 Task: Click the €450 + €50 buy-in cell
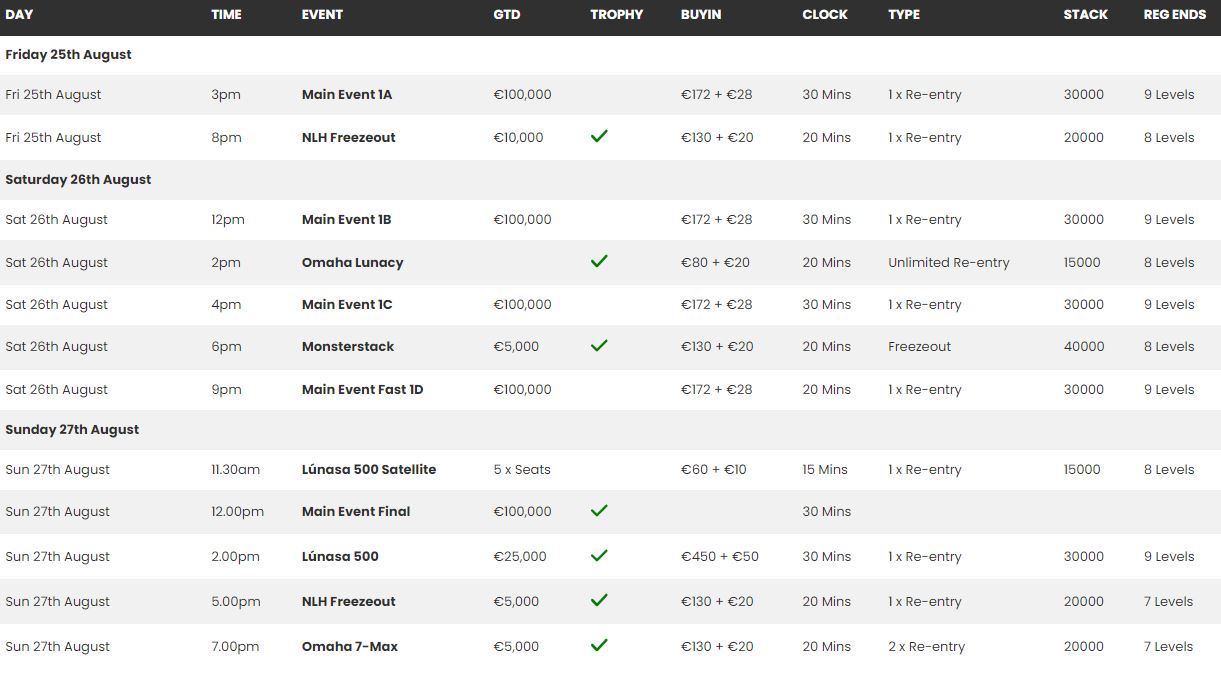(x=720, y=557)
